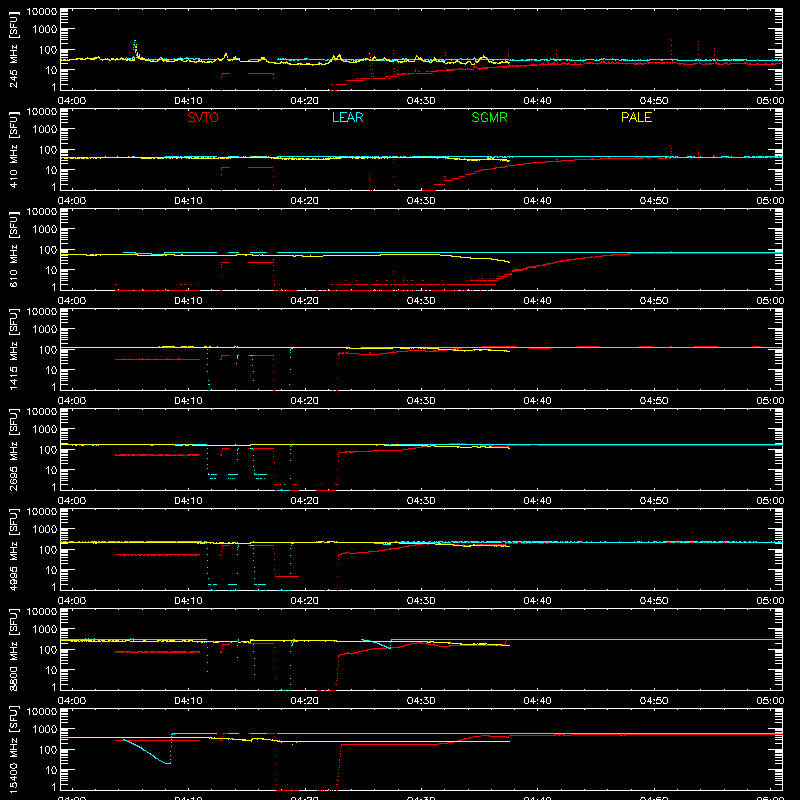
Task: Click the 100 y-axis value of the 2695 MHz panel
Action: [48, 450]
